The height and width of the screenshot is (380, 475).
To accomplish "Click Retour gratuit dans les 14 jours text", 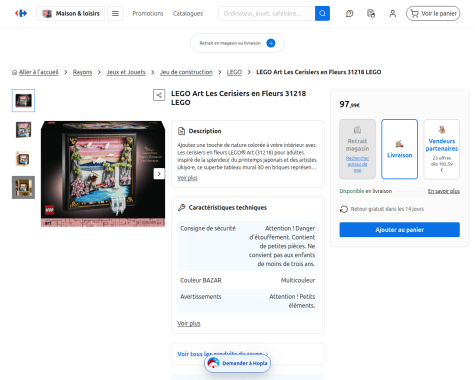I will 387,209.
